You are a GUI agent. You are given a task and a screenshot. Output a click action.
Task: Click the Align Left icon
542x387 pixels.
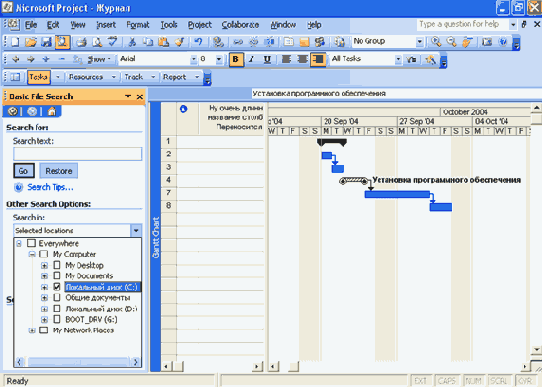(x=286, y=59)
